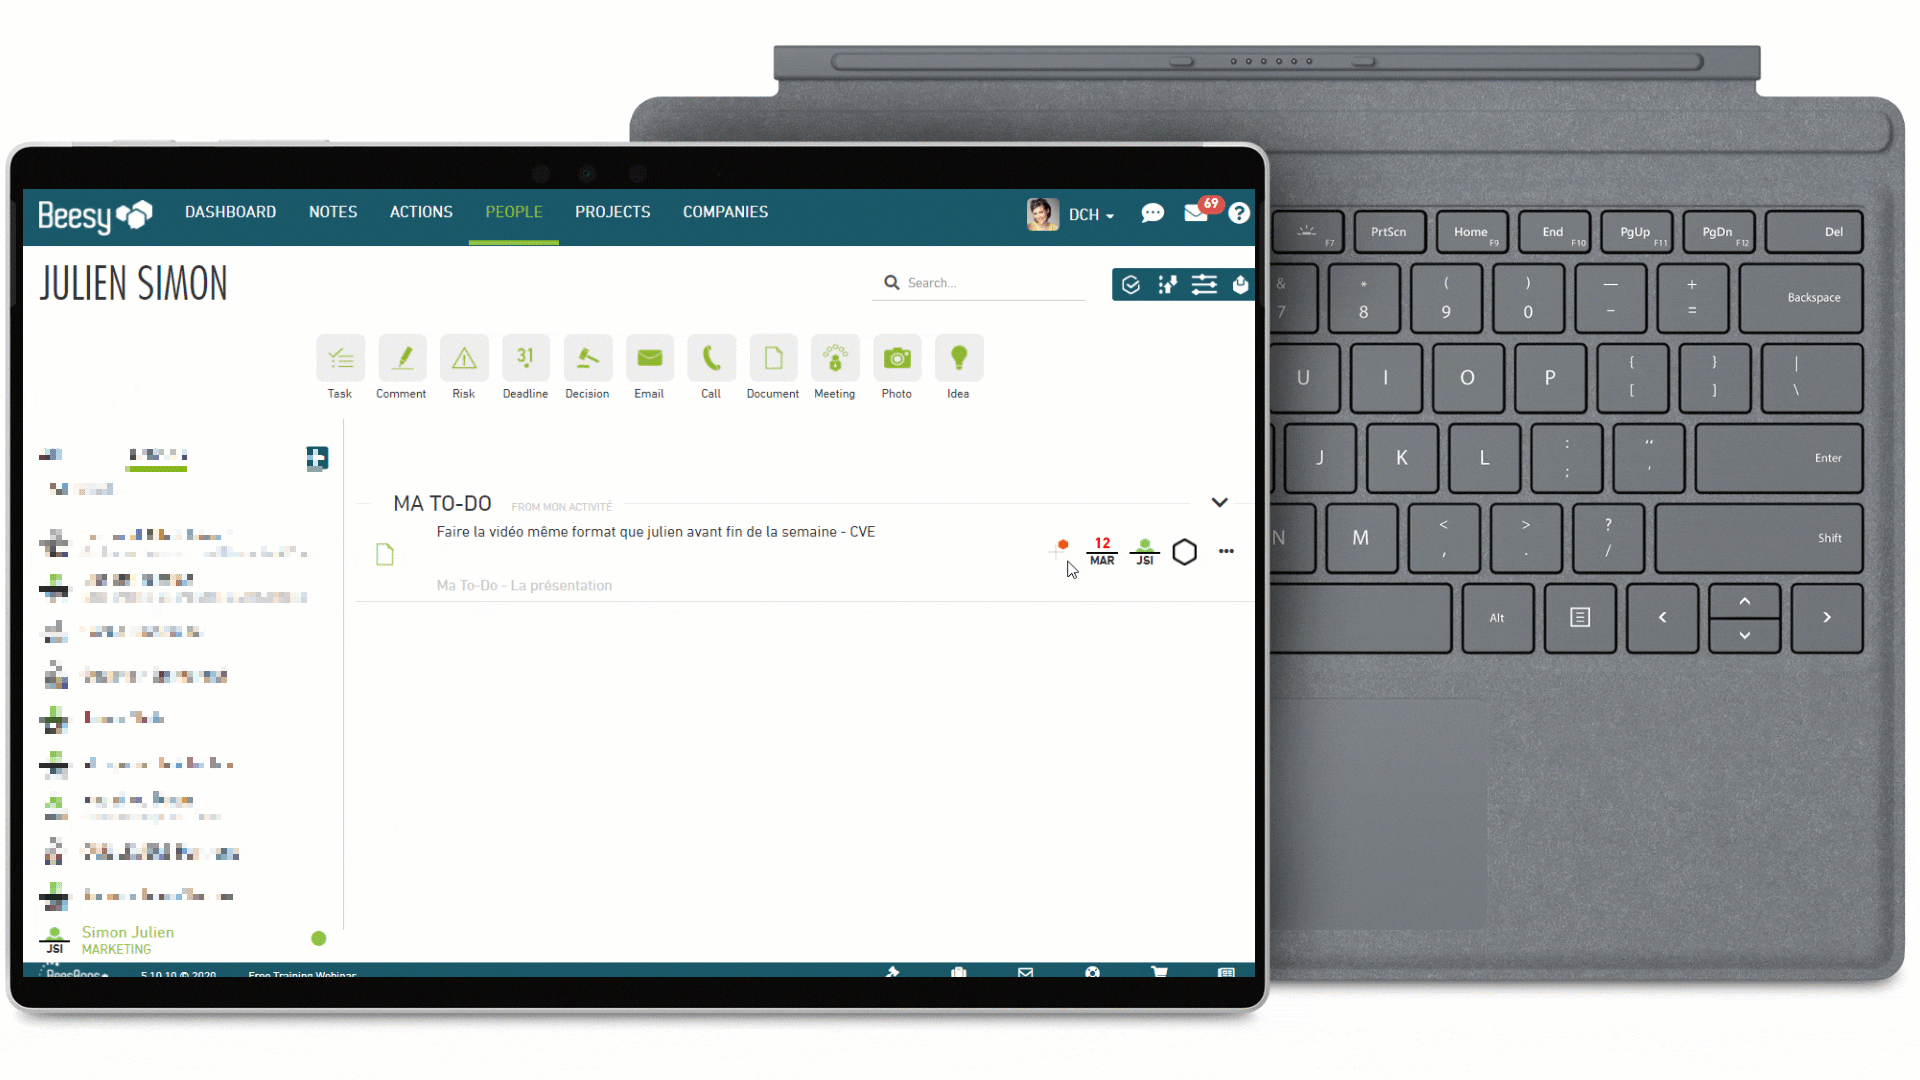Open the notifications bell icon
This screenshot has height=1080, width=1920.
[1197, 212]
